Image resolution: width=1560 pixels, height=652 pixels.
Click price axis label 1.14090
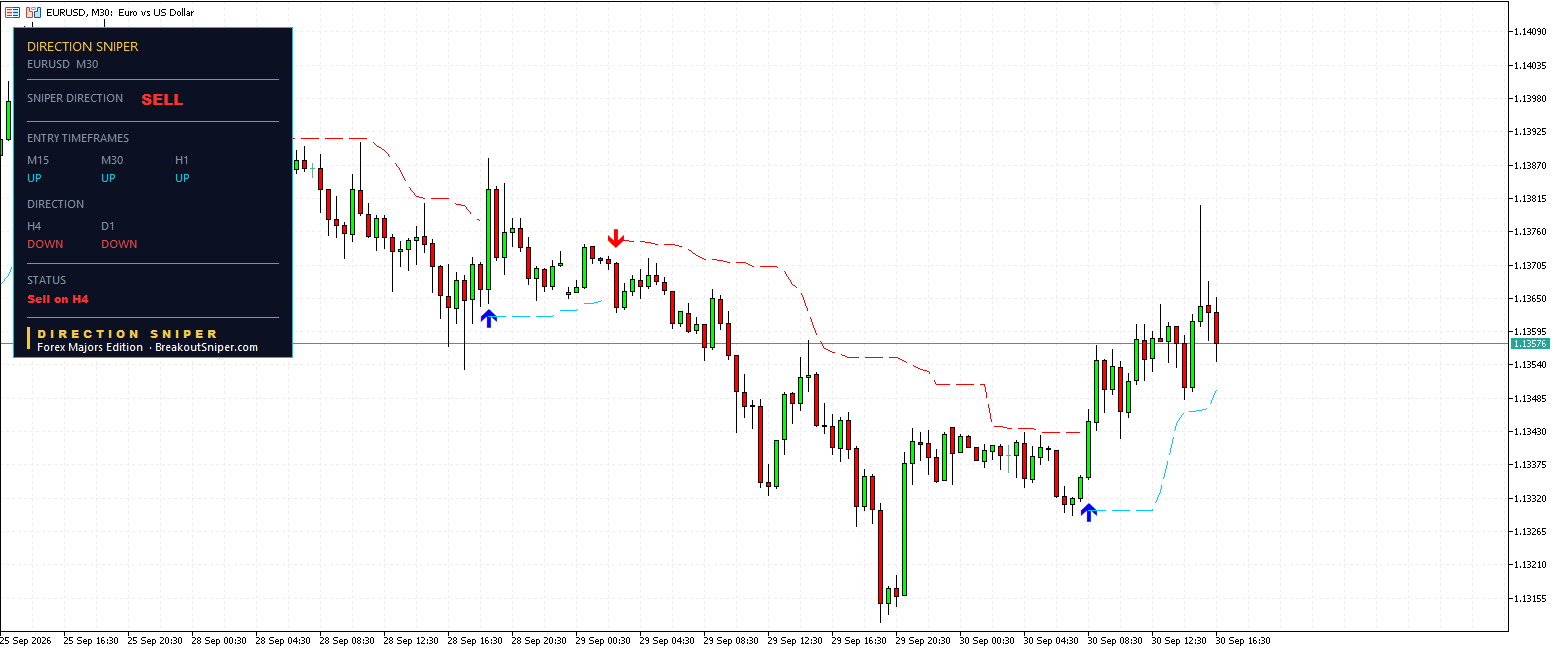[x=1531, y=32]
